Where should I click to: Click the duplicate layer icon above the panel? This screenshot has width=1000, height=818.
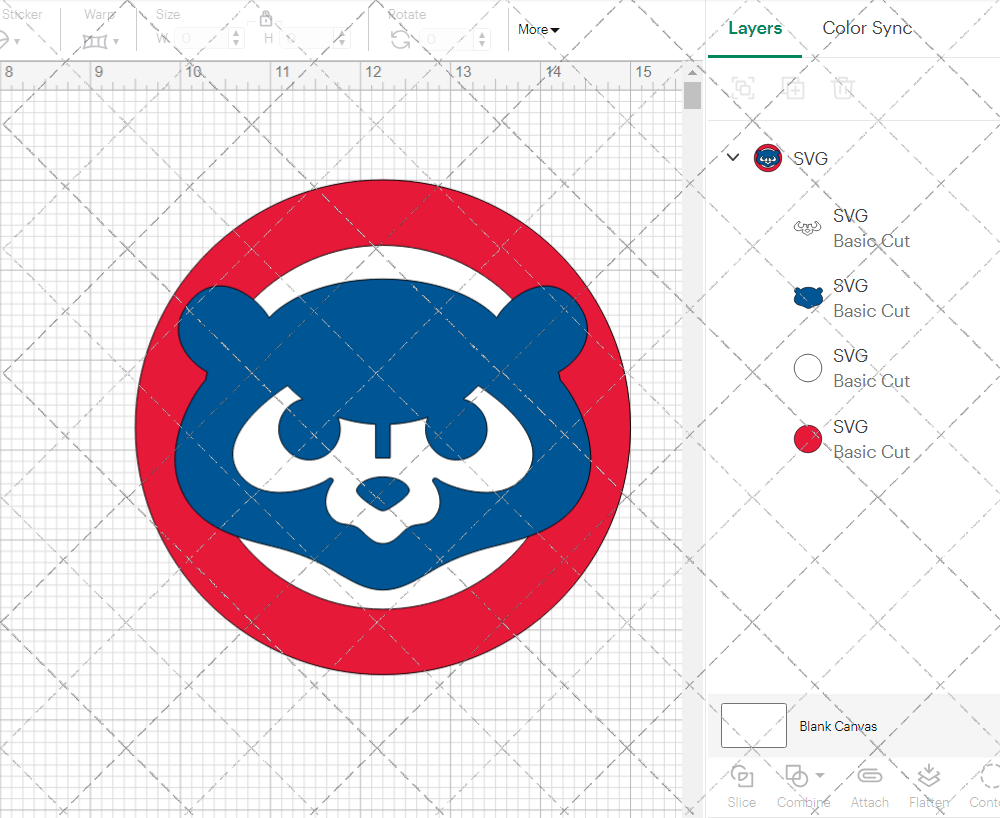(x=794, y=88)
